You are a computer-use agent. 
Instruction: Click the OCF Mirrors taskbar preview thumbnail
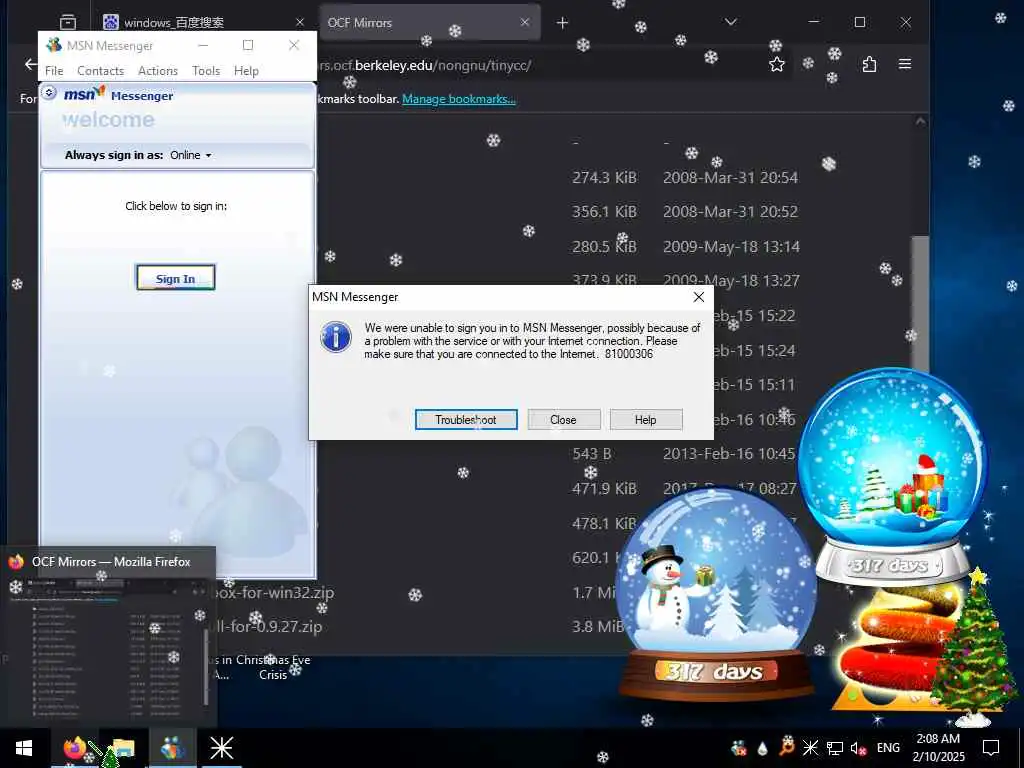108,648
